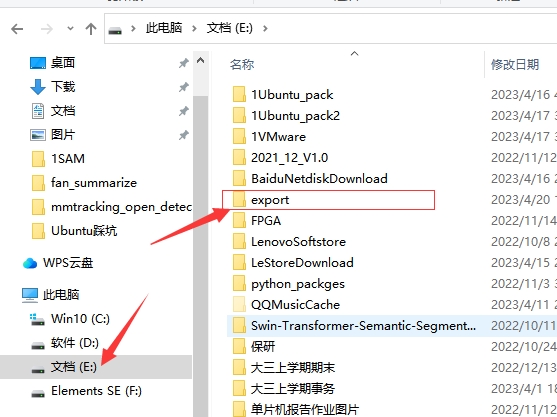Open recent locations dropdown chevron
Viewport: 557px width, 417px height.
(x=70, y=28)
